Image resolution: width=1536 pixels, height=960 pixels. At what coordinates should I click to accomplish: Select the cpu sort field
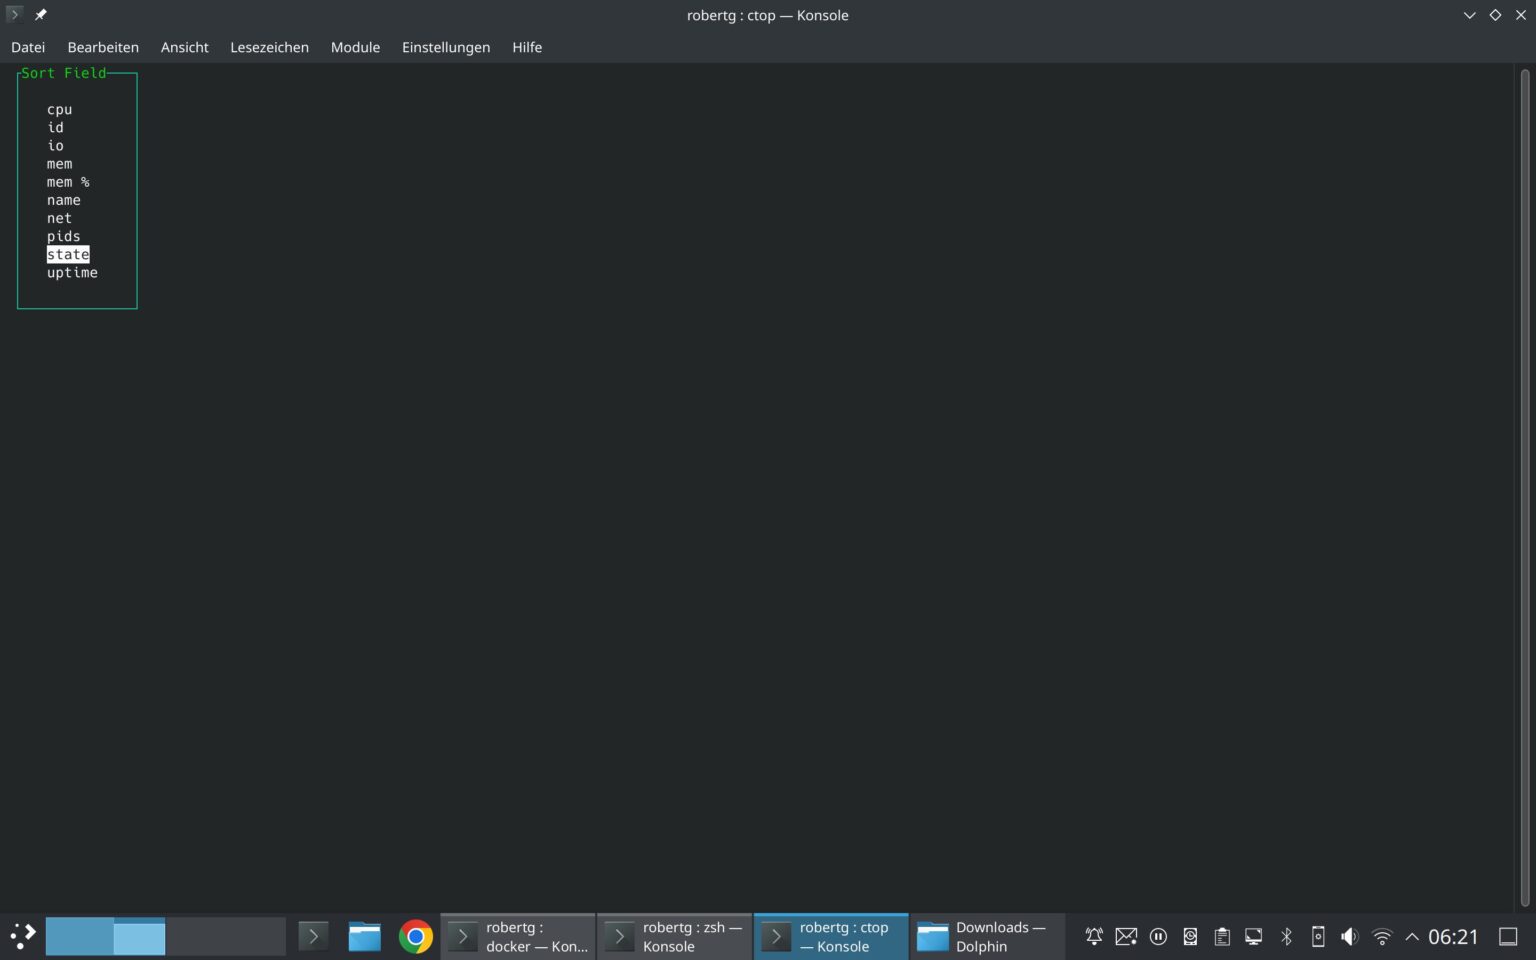coord(60,109)
